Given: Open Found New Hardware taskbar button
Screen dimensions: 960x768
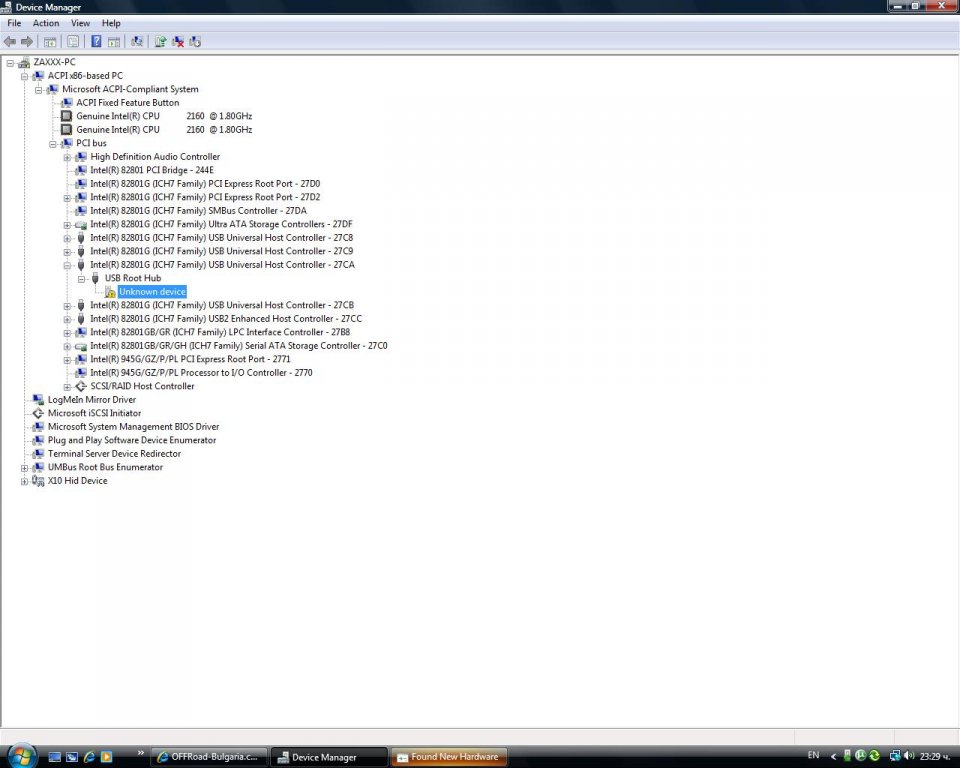Looking at the screenshot, I should [x=449, y=757].
